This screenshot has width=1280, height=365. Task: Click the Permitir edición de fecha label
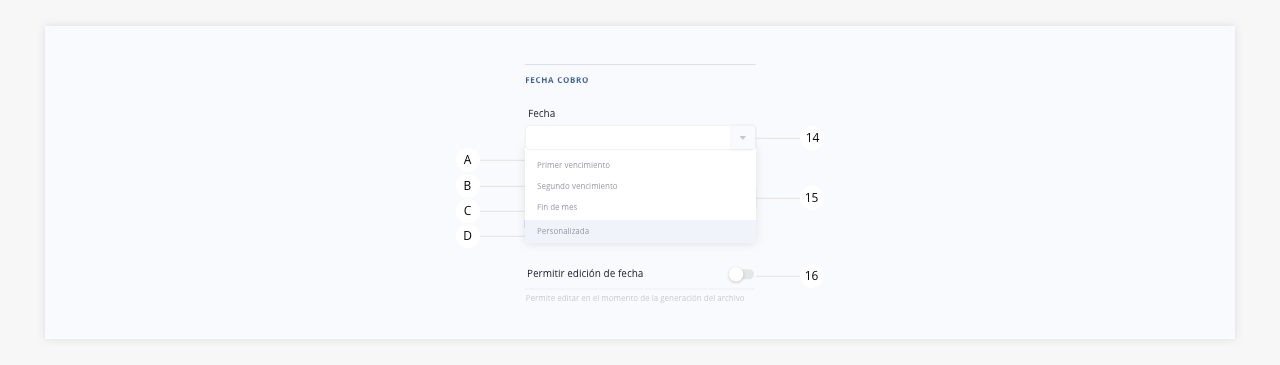click(585, 273)
